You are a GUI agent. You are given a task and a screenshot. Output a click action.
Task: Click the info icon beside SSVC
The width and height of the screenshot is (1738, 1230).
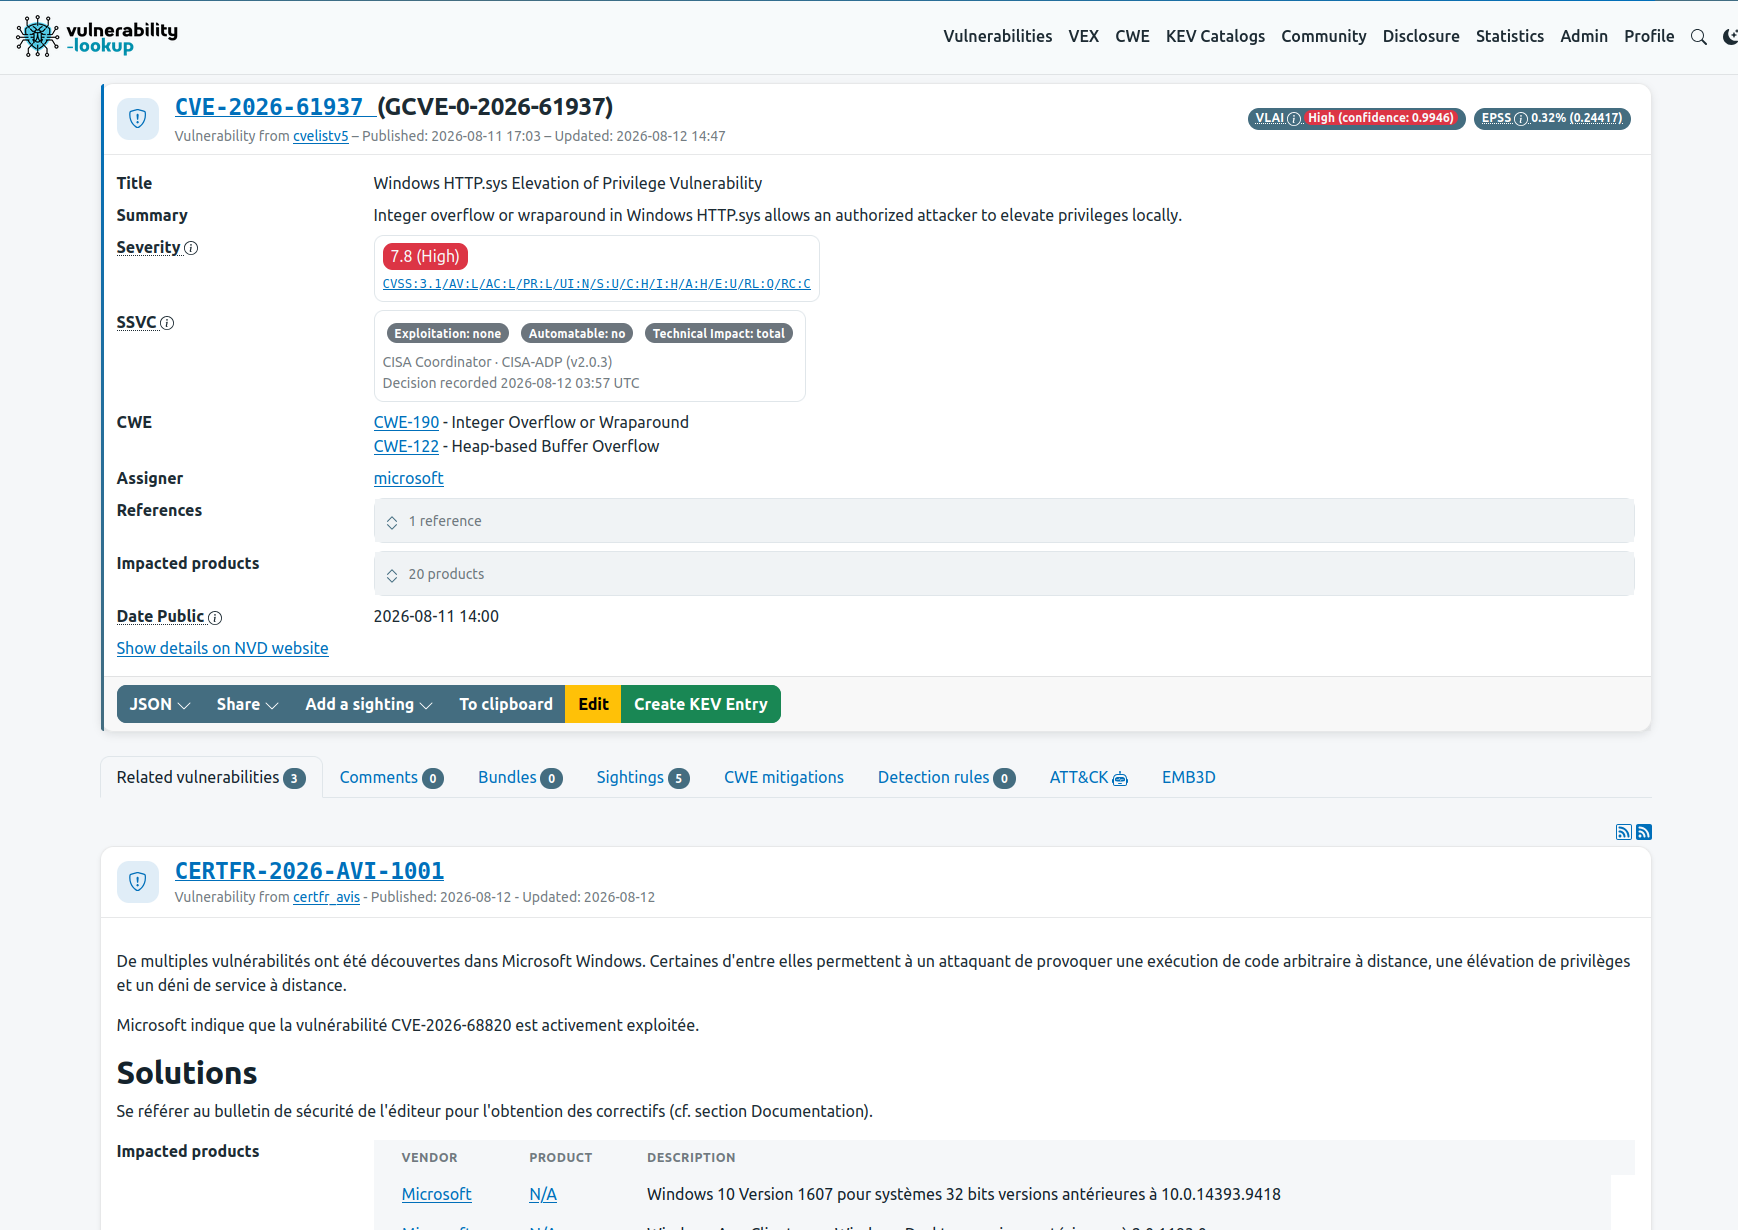[167, 323]
